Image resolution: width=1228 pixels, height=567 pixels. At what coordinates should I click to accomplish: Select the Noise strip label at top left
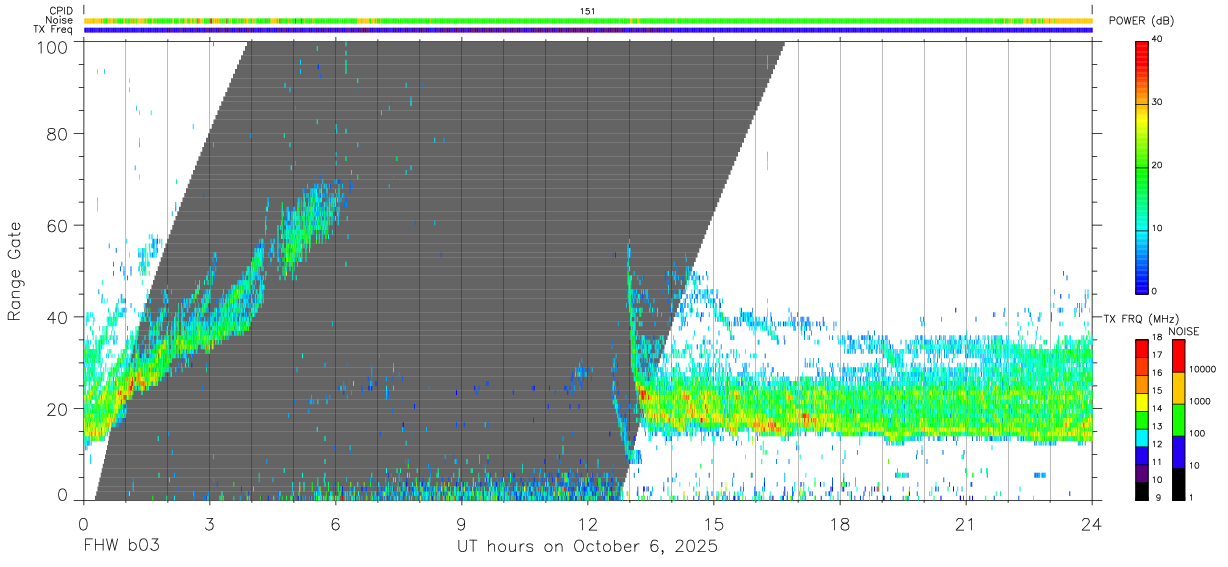click(59, 20)
